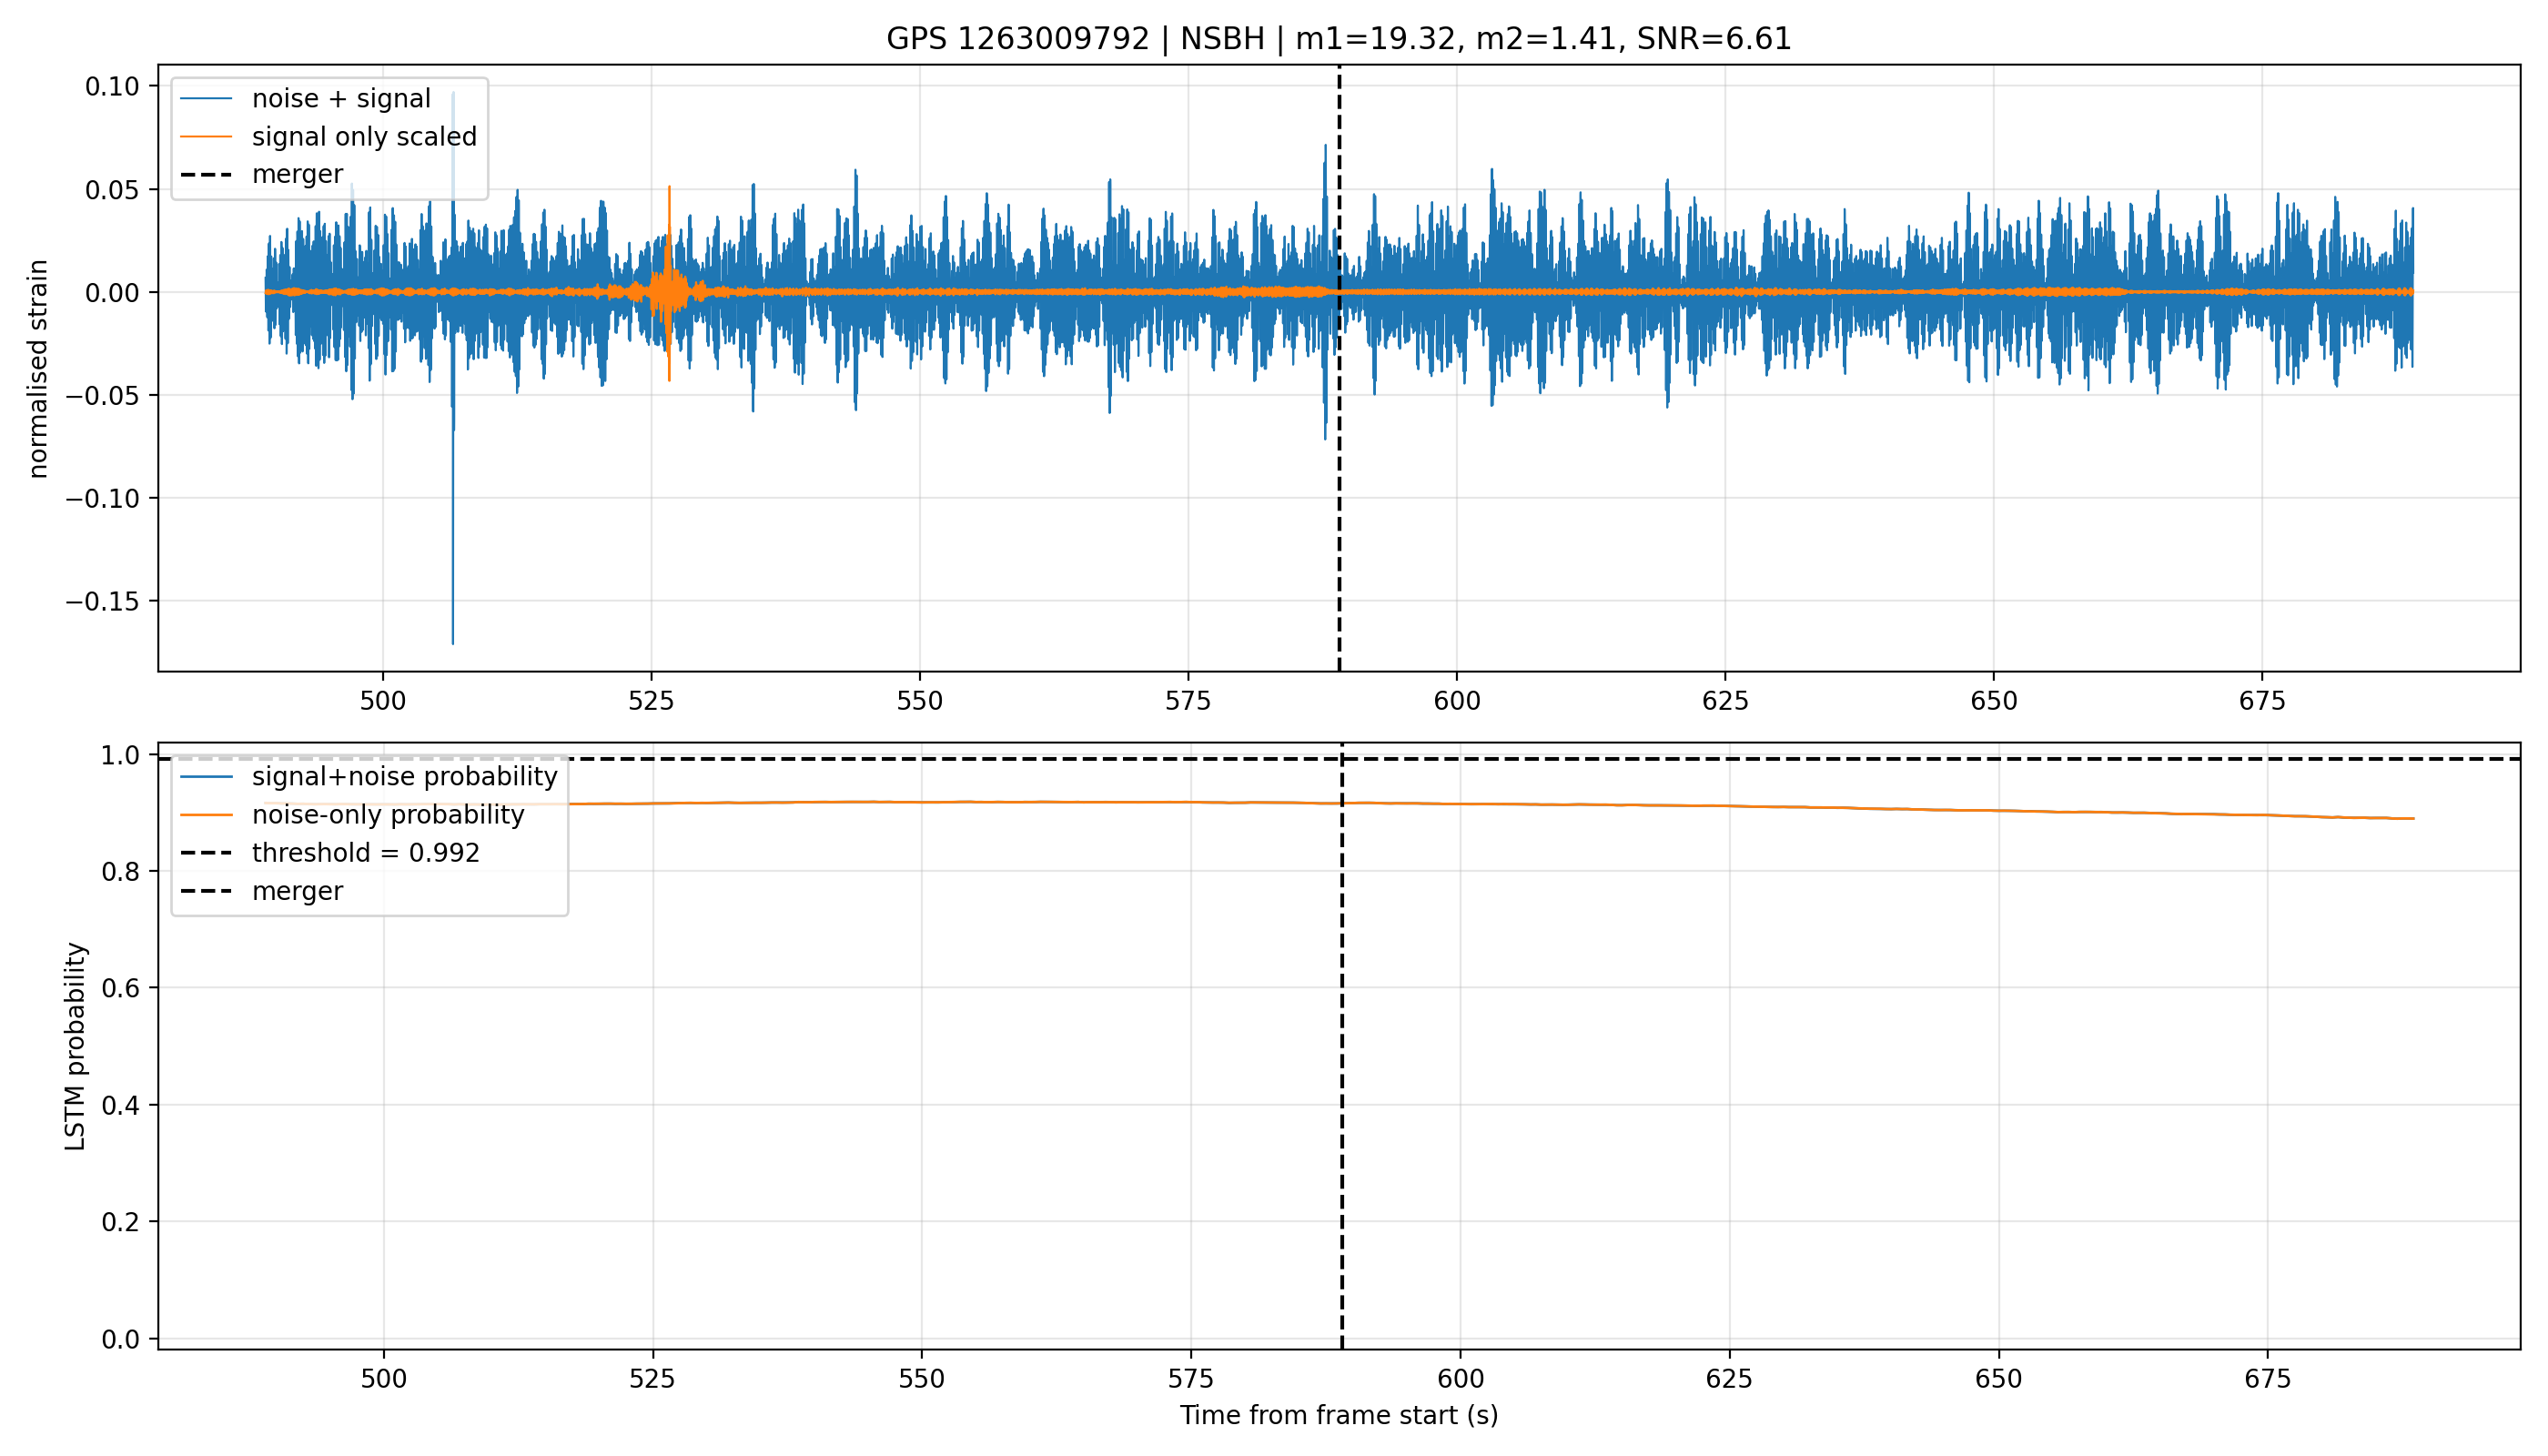
Task: Click the orange signal burst near 527 seconds
Action: pyautogui.click(x=668, y=290)
